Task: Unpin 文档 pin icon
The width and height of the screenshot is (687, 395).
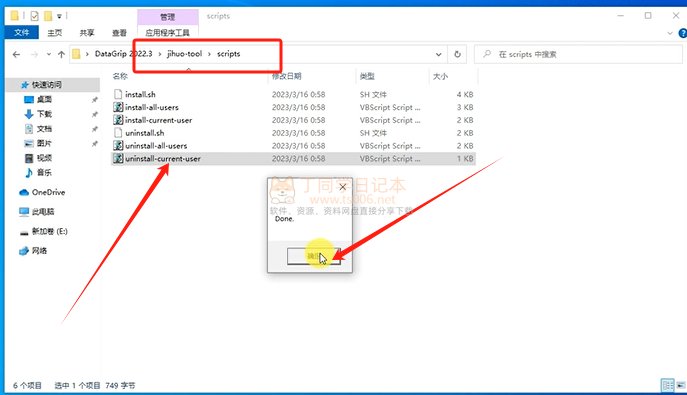Action: pyautogui.click(x=95, y=129)
